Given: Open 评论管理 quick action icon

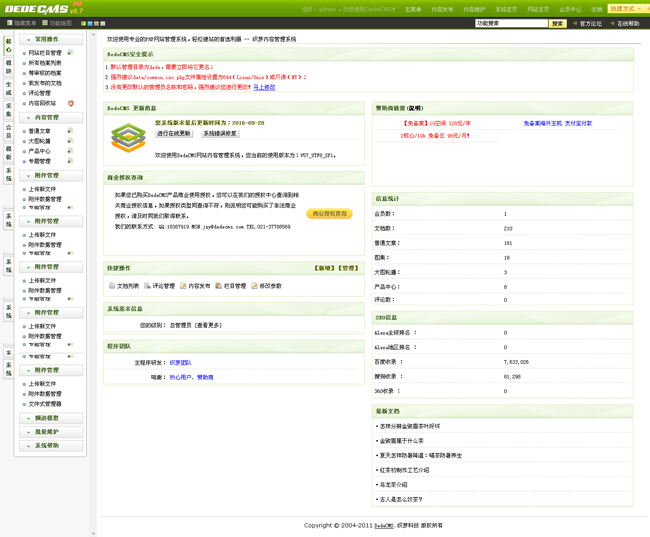Looking at the screenshot, I should click(147, 286).
